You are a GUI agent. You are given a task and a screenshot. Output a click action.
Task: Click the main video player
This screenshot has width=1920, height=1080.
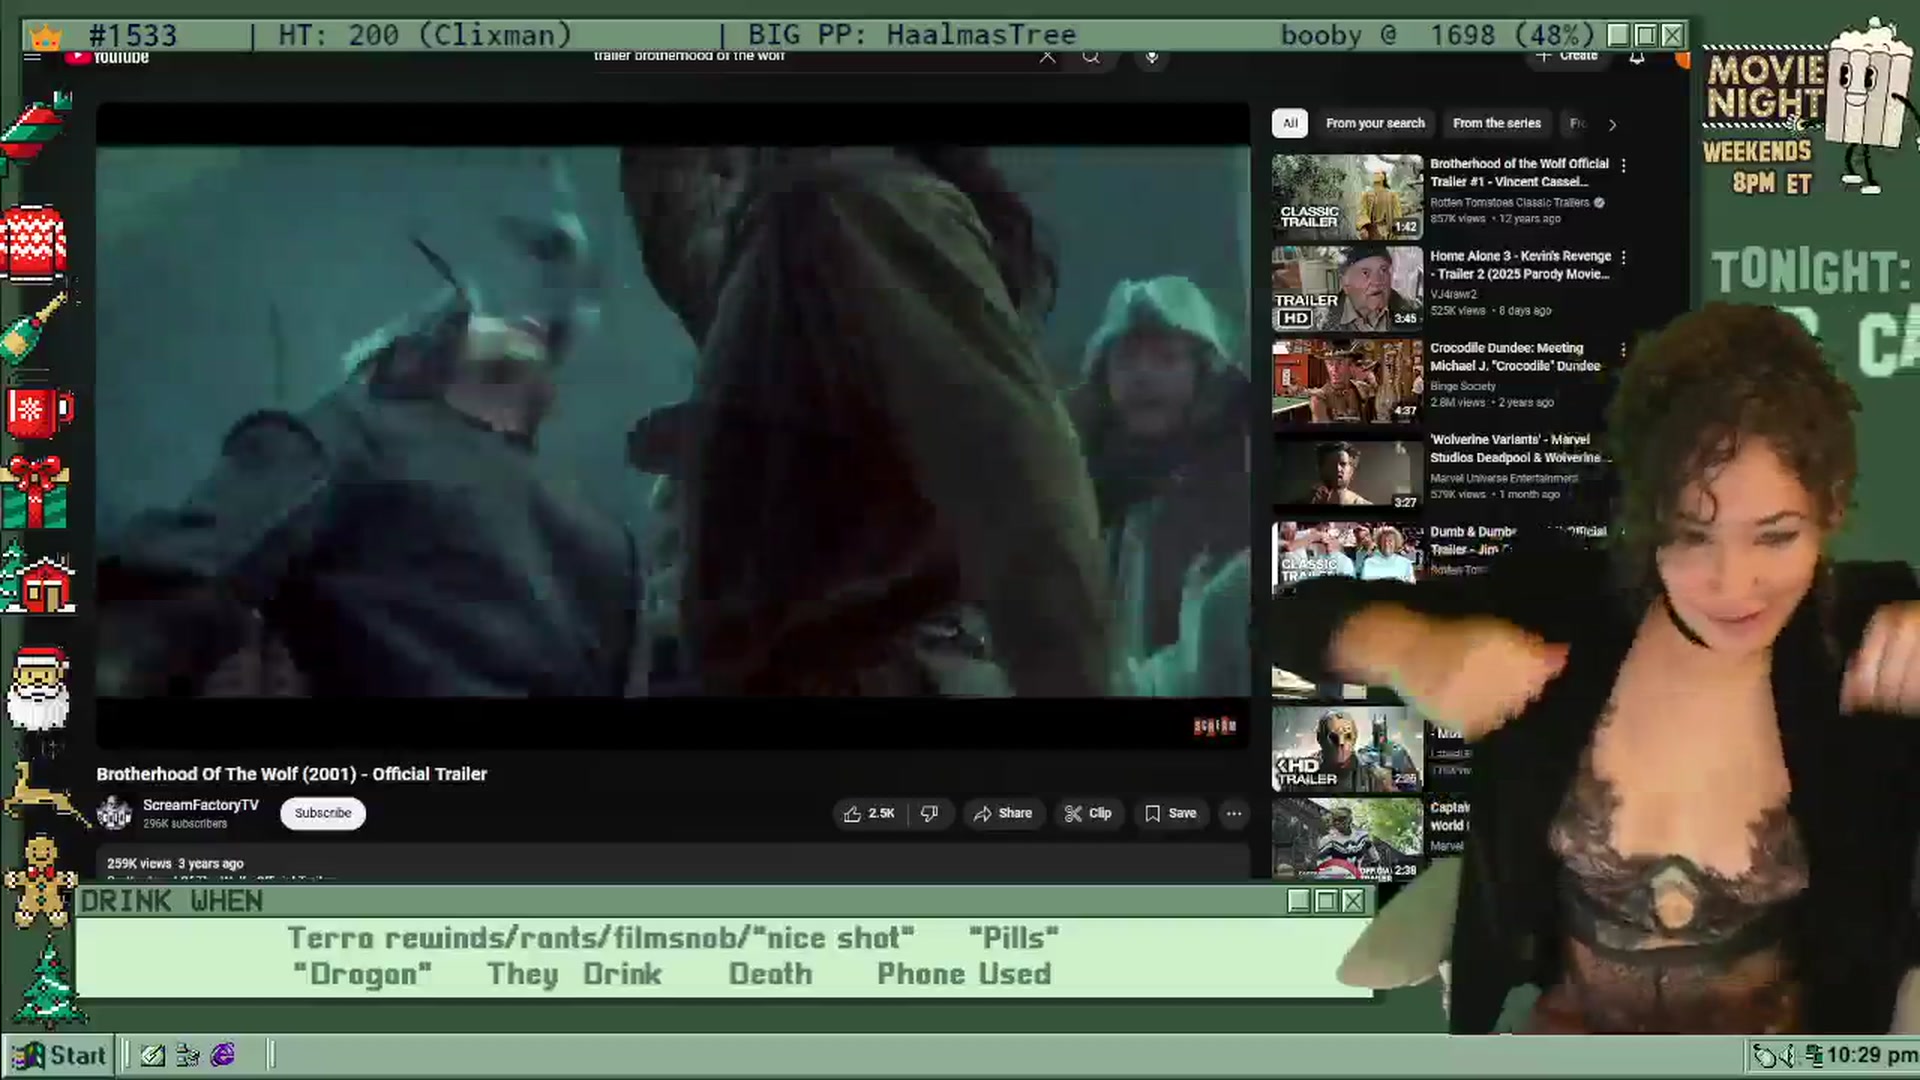click(673, 425)
